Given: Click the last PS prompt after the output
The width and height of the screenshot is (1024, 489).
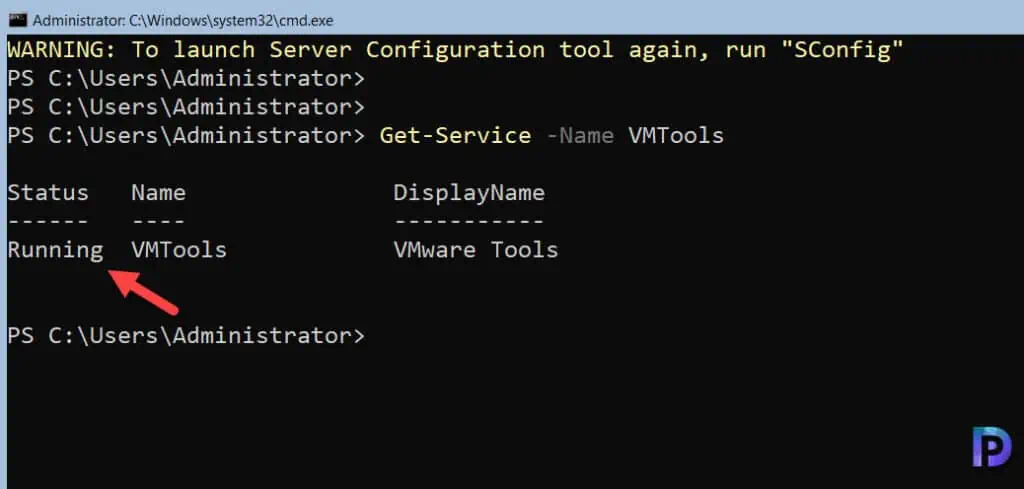Looking at the screenshot, I should pyautogui.click(x=187, y=336).
